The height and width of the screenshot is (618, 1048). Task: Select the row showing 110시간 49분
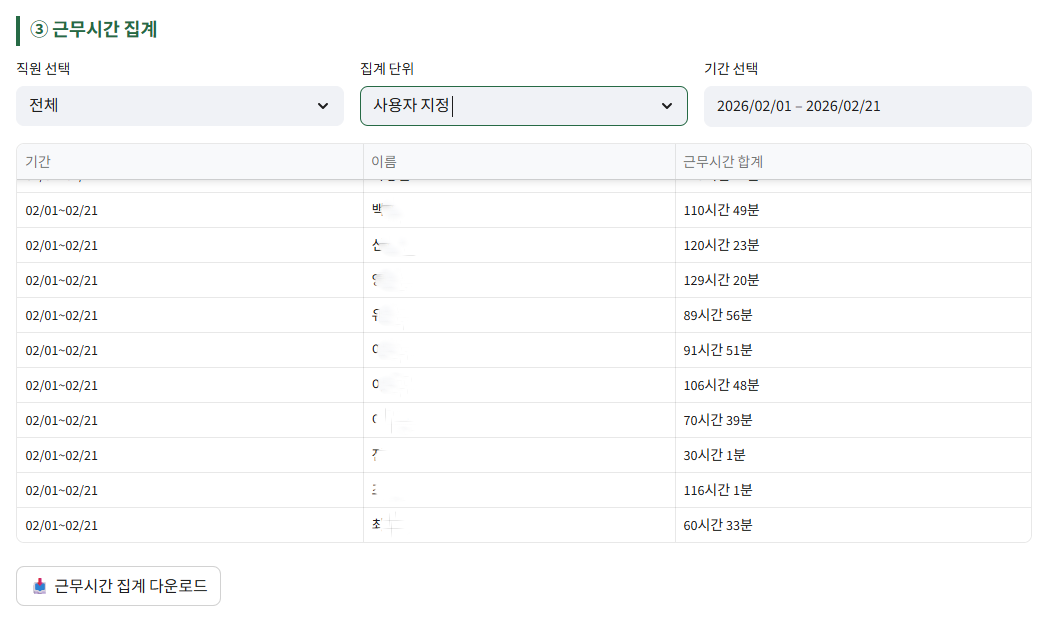(x=524, y=209)
